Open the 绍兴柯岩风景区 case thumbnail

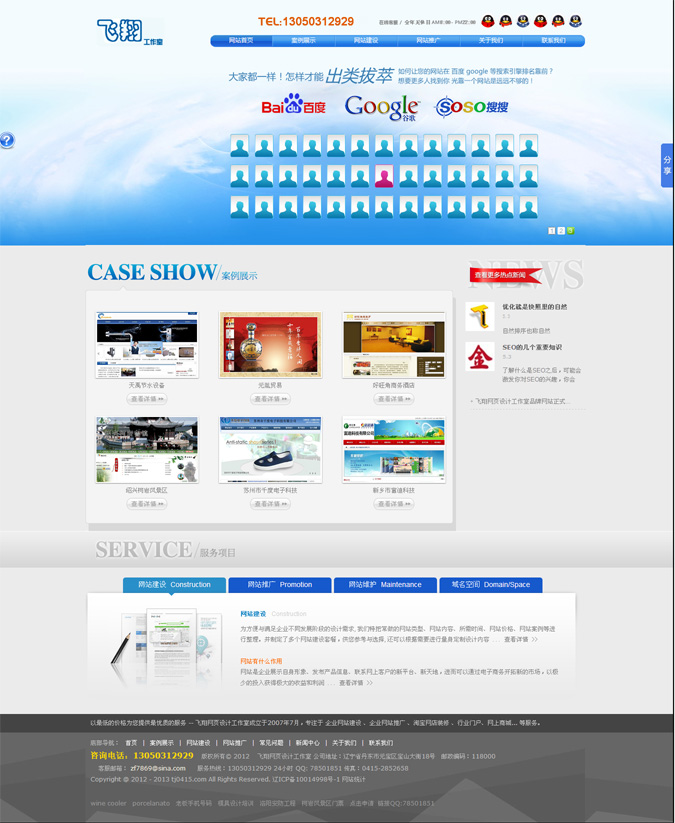click(x=147, y=450)
